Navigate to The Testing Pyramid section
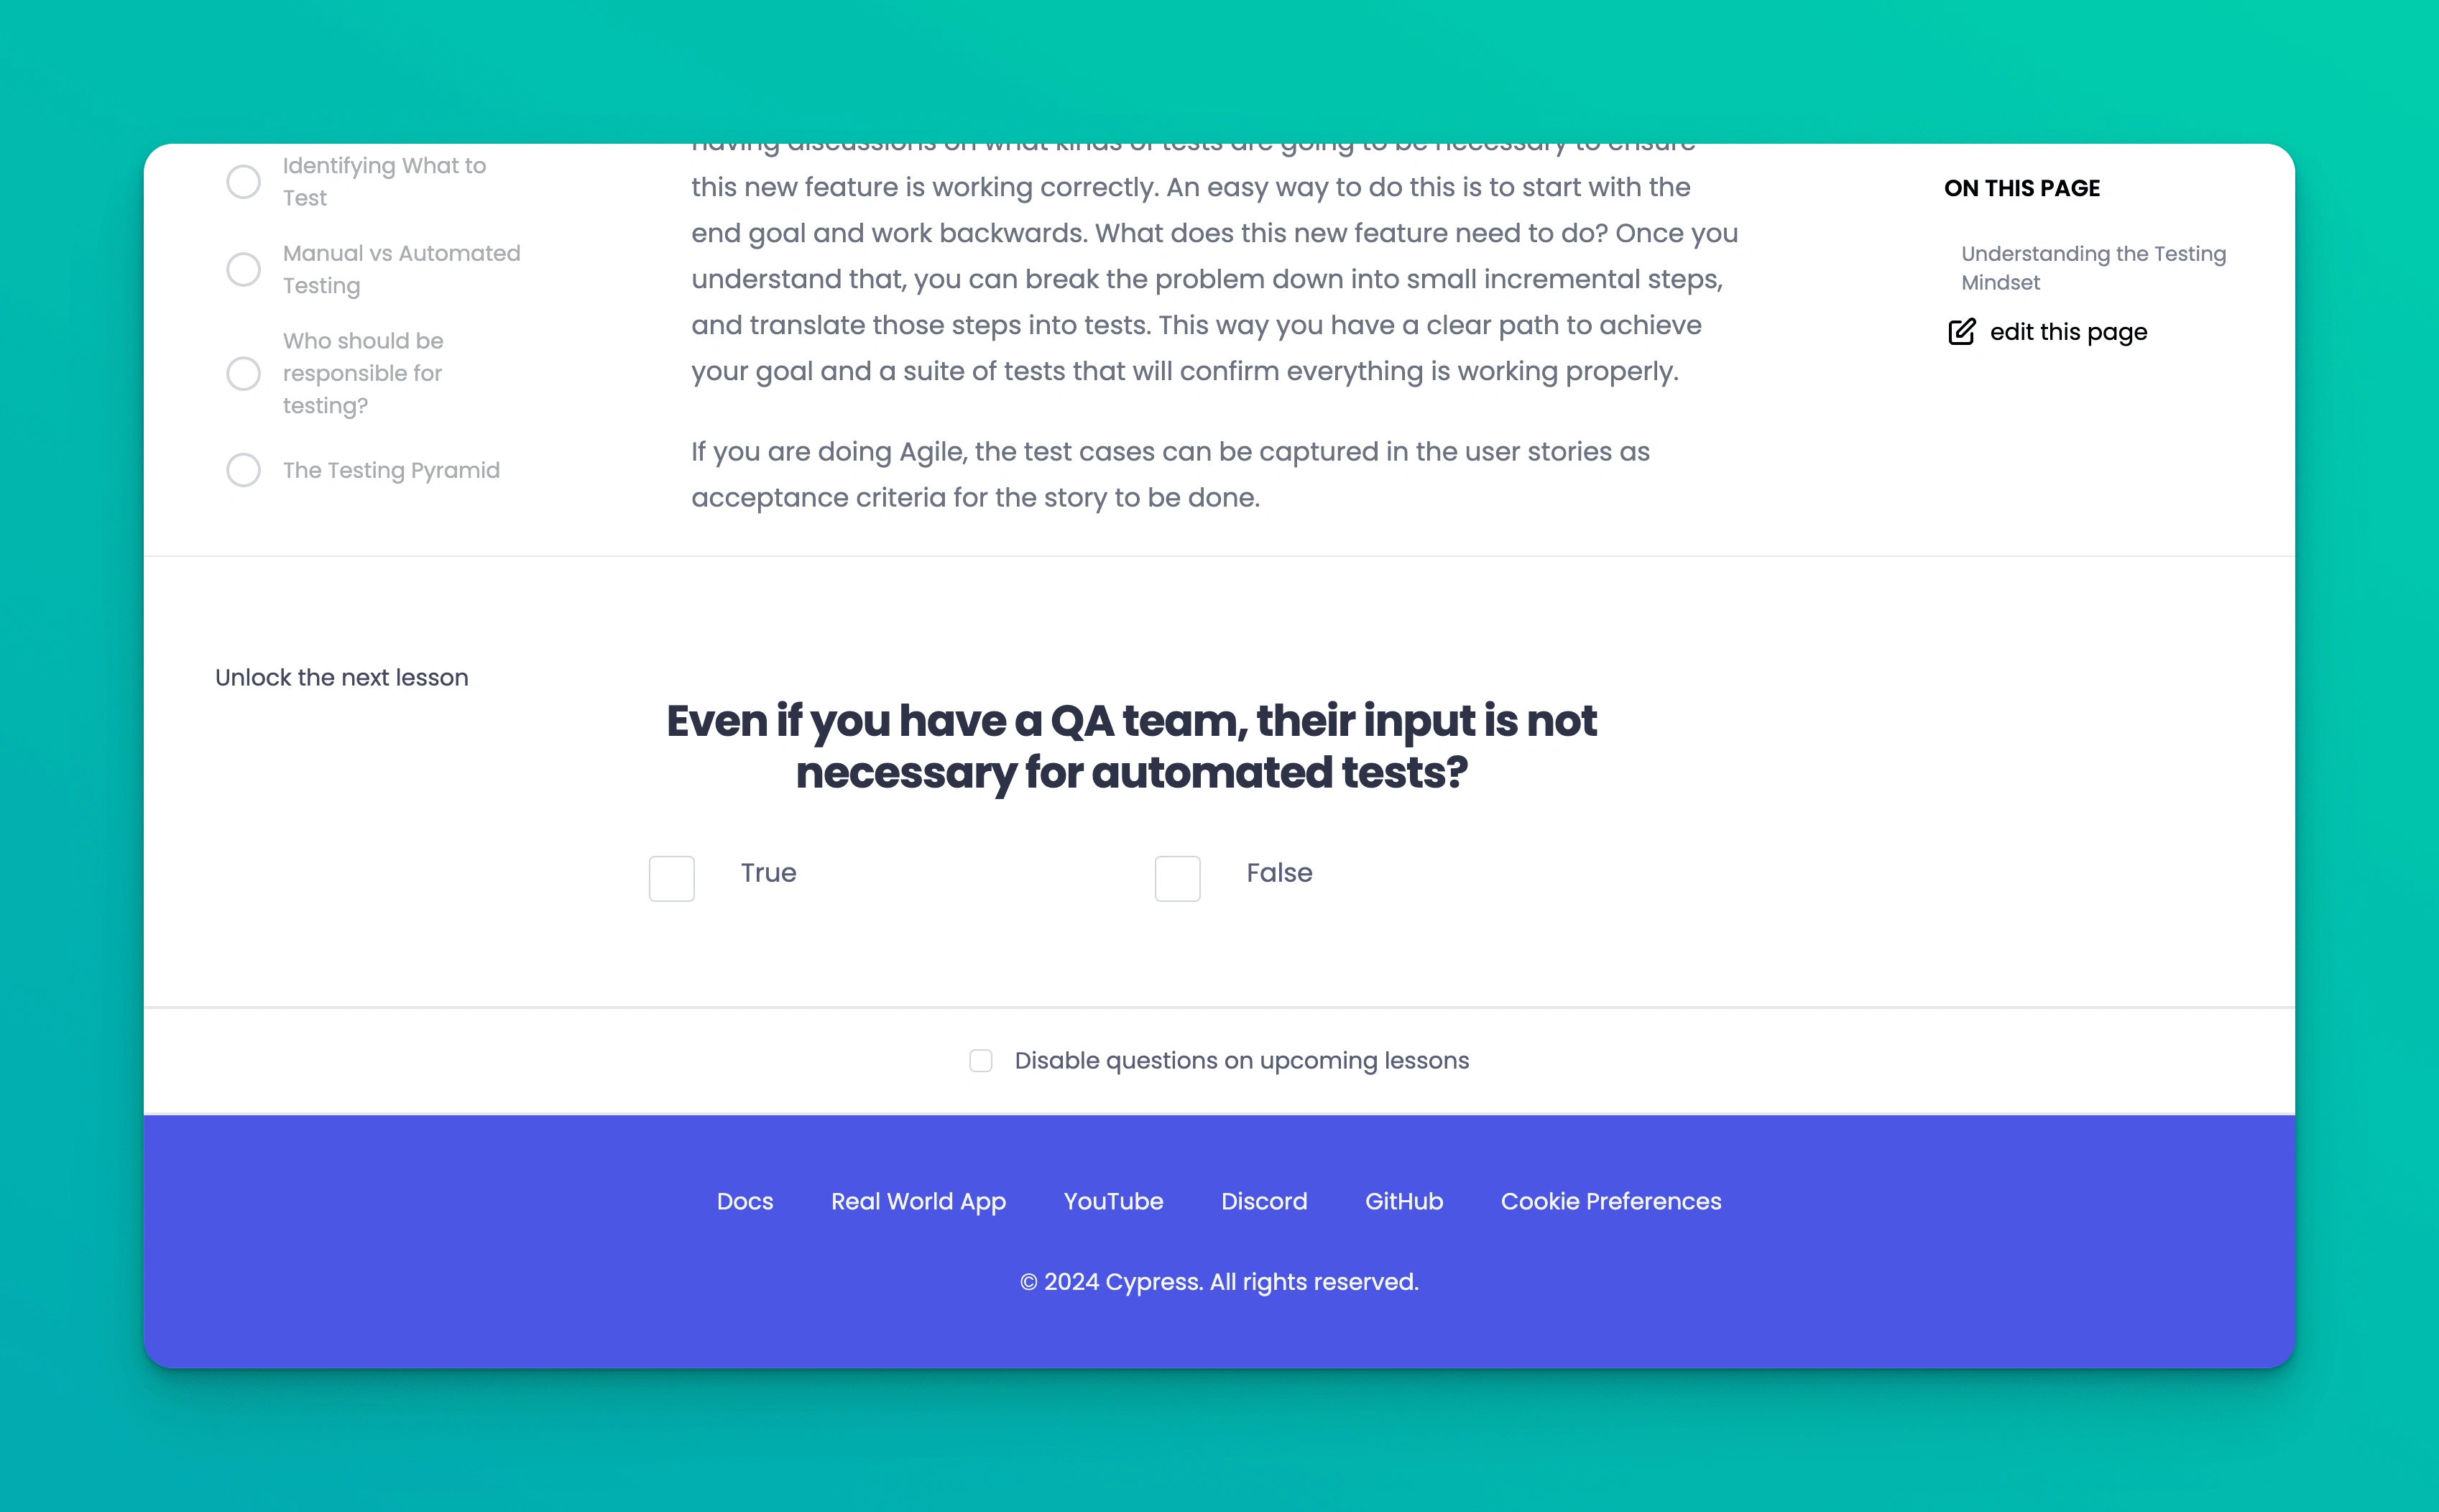The height and width of the screenshot is (1512, 2439). (390, 470)
